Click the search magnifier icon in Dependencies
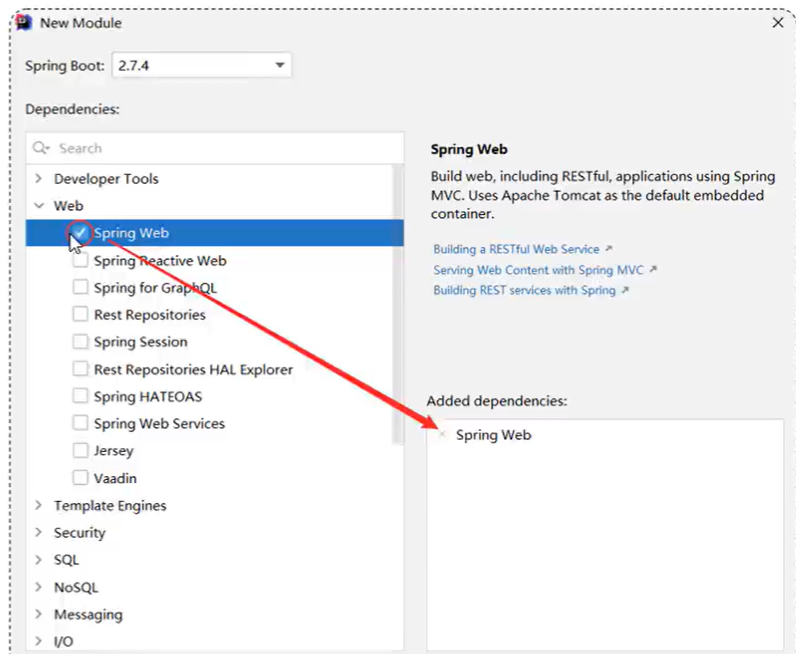Screen dimensions: 796x654 pos(41,148)
